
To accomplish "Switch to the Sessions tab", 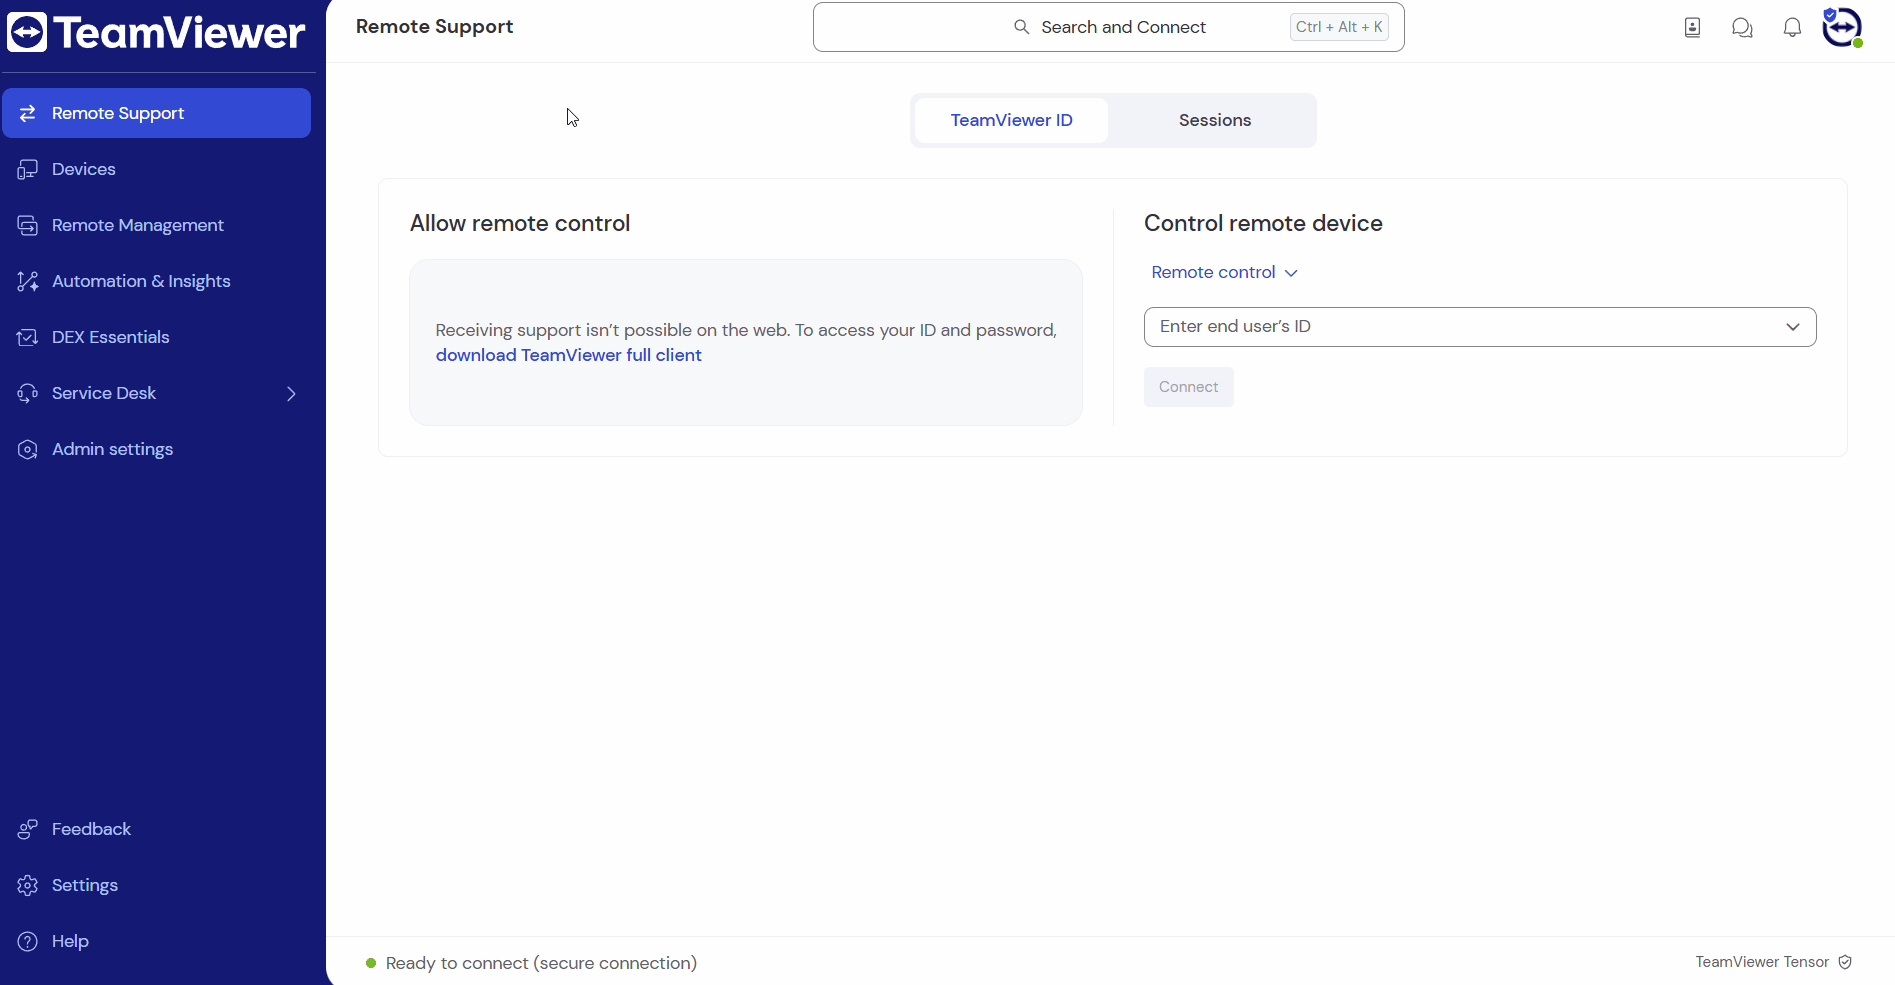I will [1215, 120].
